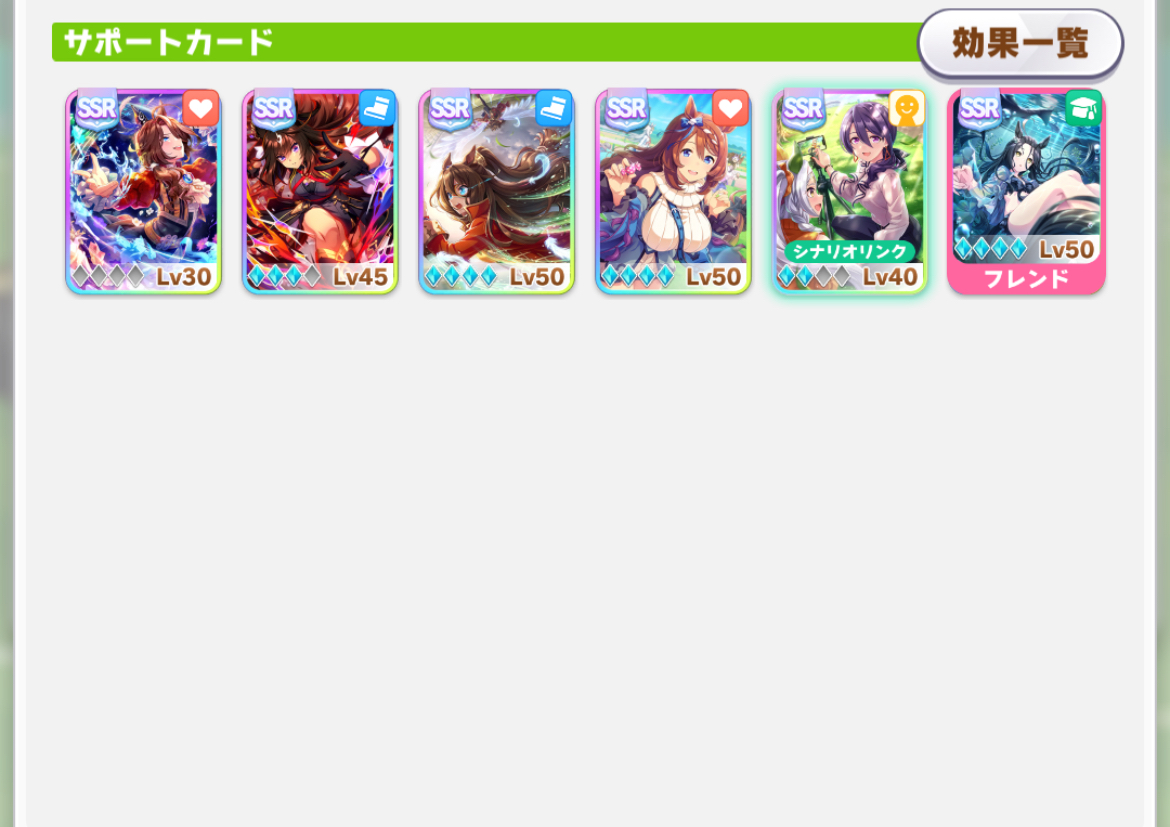Viewport: 1170px width, 827px height.
Task: Click SSR badge on the first card
Action: (x=97, y=110)
